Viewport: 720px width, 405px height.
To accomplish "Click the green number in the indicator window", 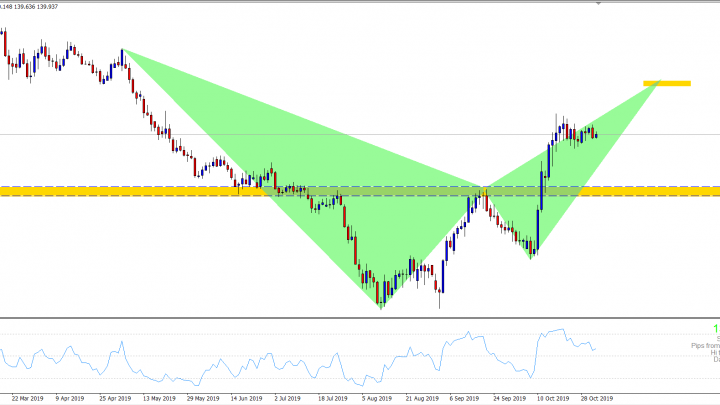I will coord(716,328).
